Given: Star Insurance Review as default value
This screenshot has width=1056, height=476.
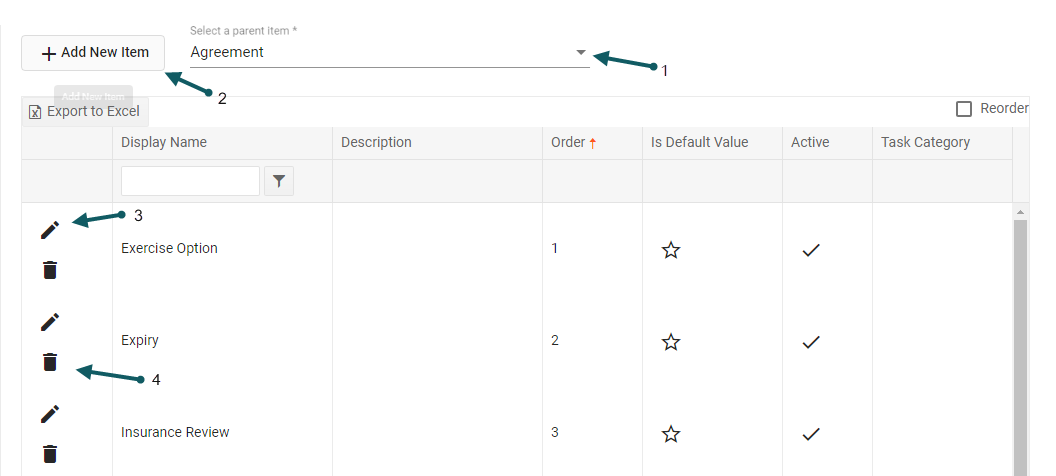Looking at the screenshot, I should 671,434.
